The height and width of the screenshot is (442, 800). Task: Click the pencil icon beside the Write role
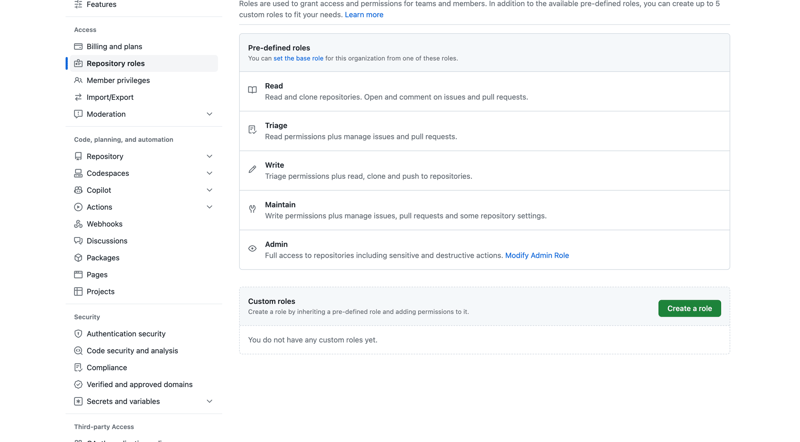point(252,169)
